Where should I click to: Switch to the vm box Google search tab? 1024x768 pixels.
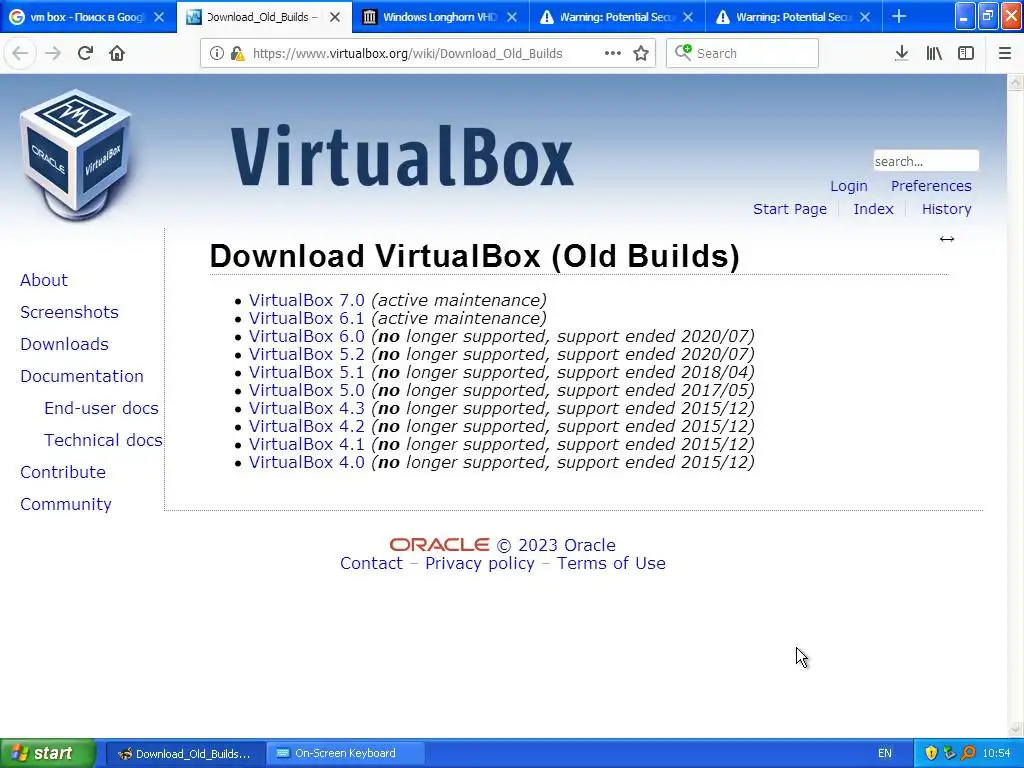88,17
